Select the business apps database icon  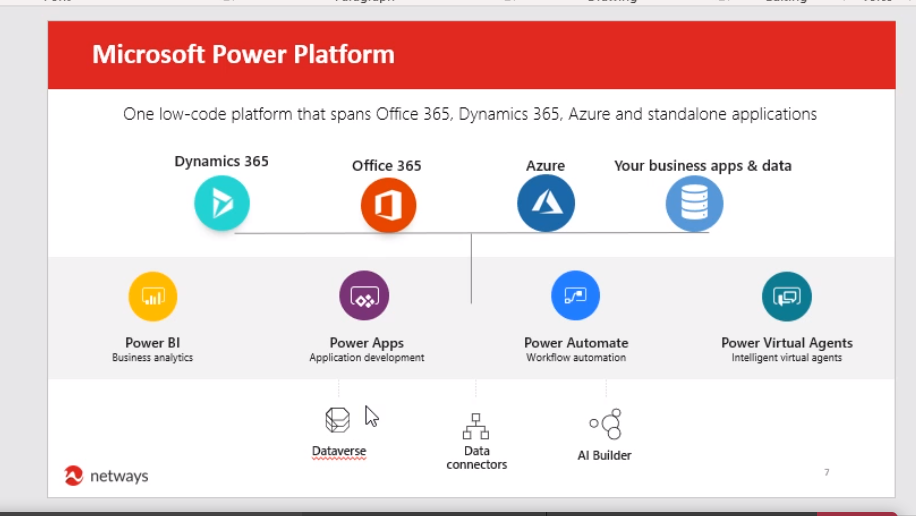coord(694,204)
